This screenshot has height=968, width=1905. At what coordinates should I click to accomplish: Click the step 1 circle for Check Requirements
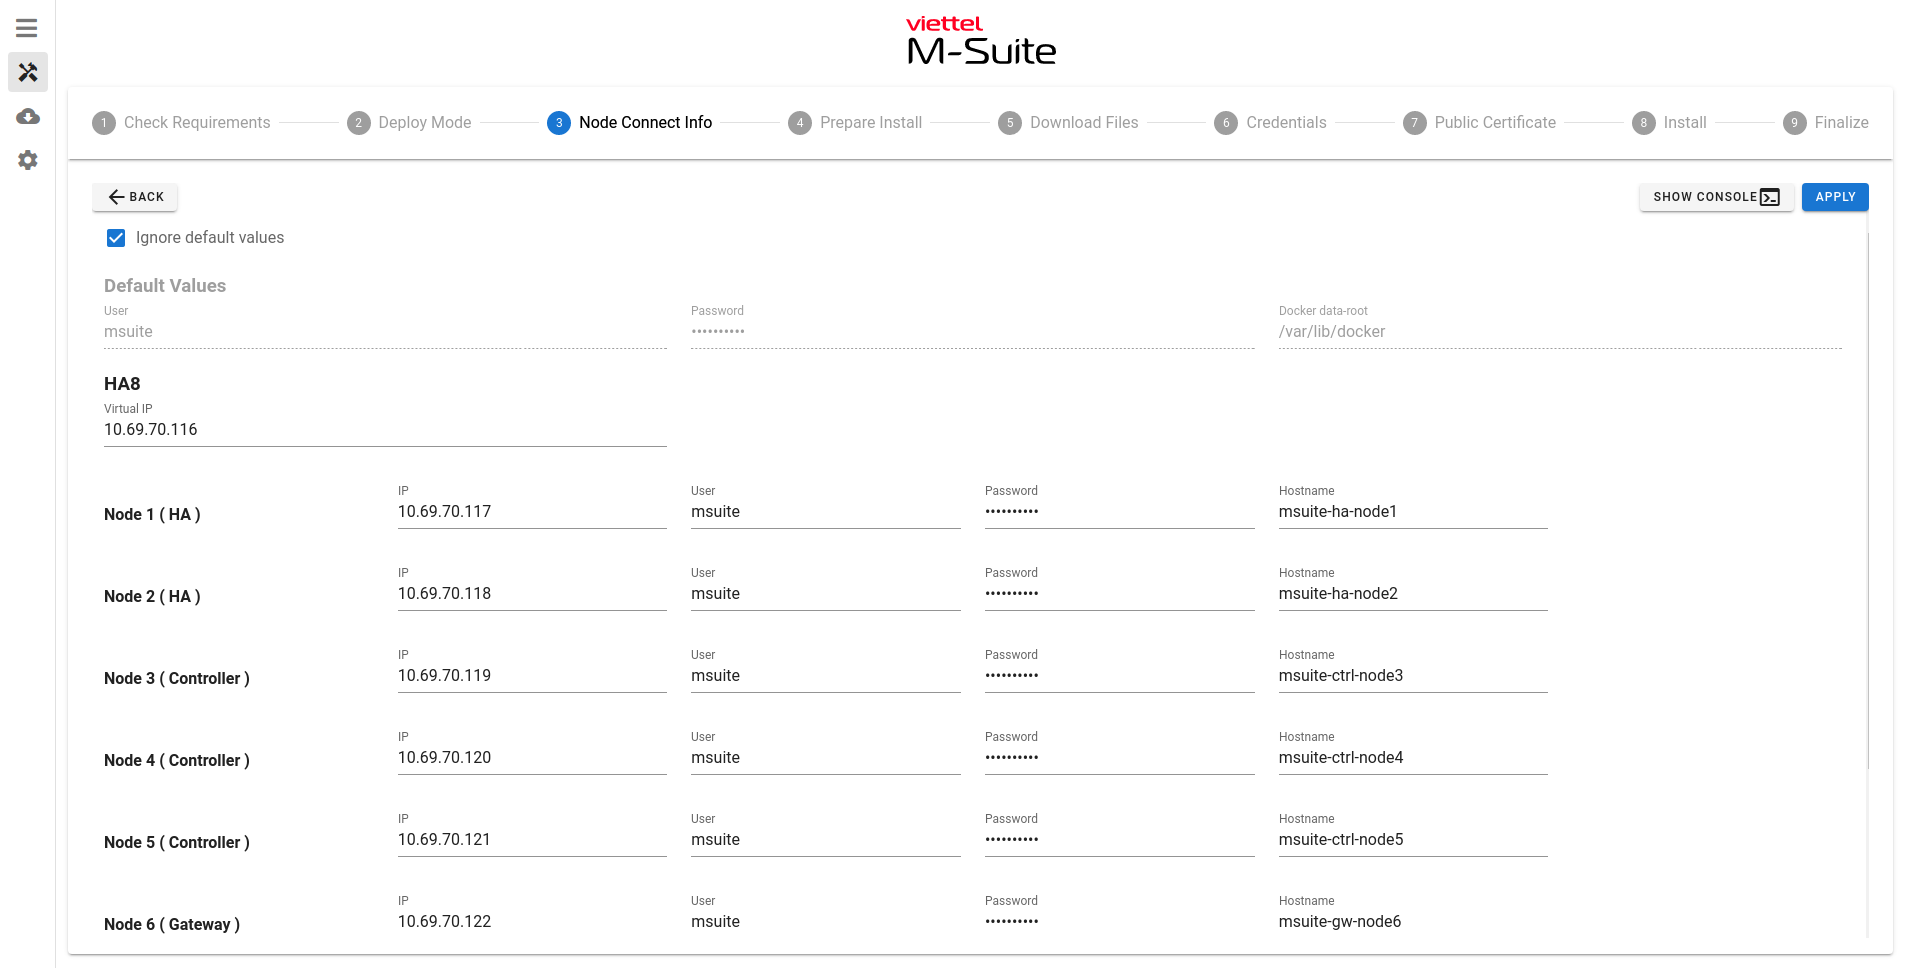[104, 123]
